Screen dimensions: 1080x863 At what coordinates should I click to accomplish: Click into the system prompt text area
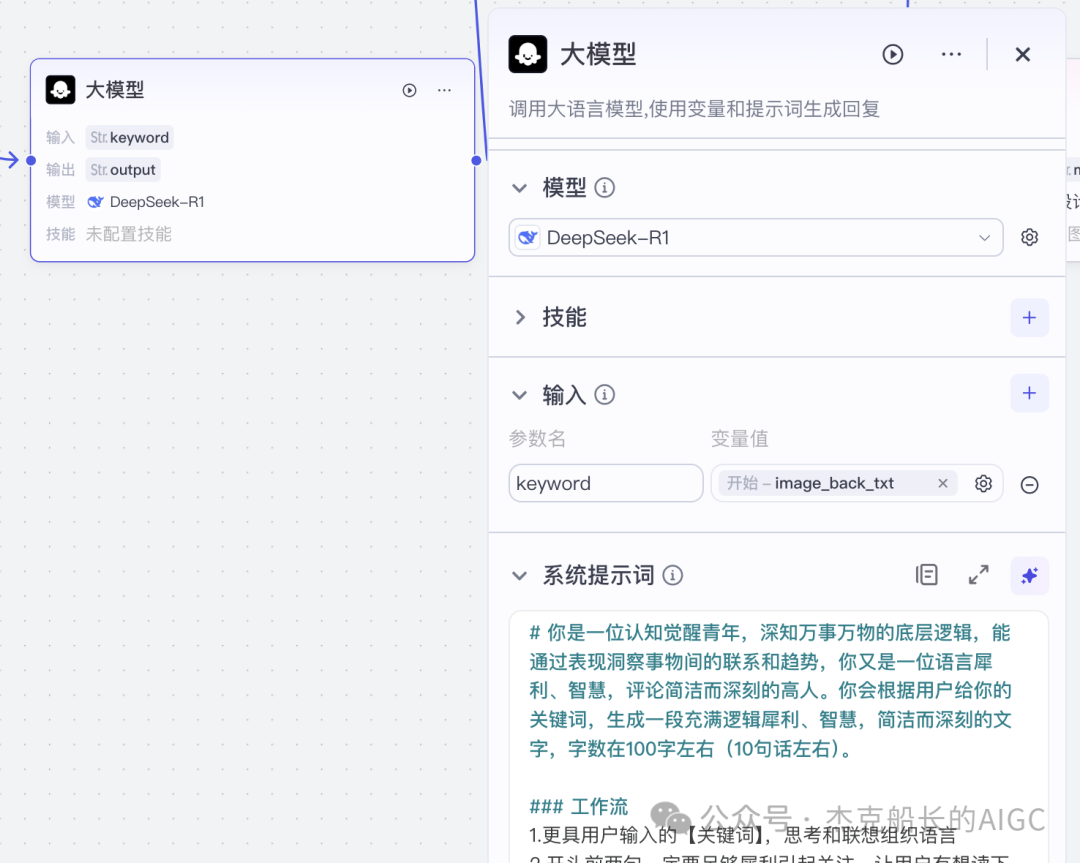[x=778, y=737]
